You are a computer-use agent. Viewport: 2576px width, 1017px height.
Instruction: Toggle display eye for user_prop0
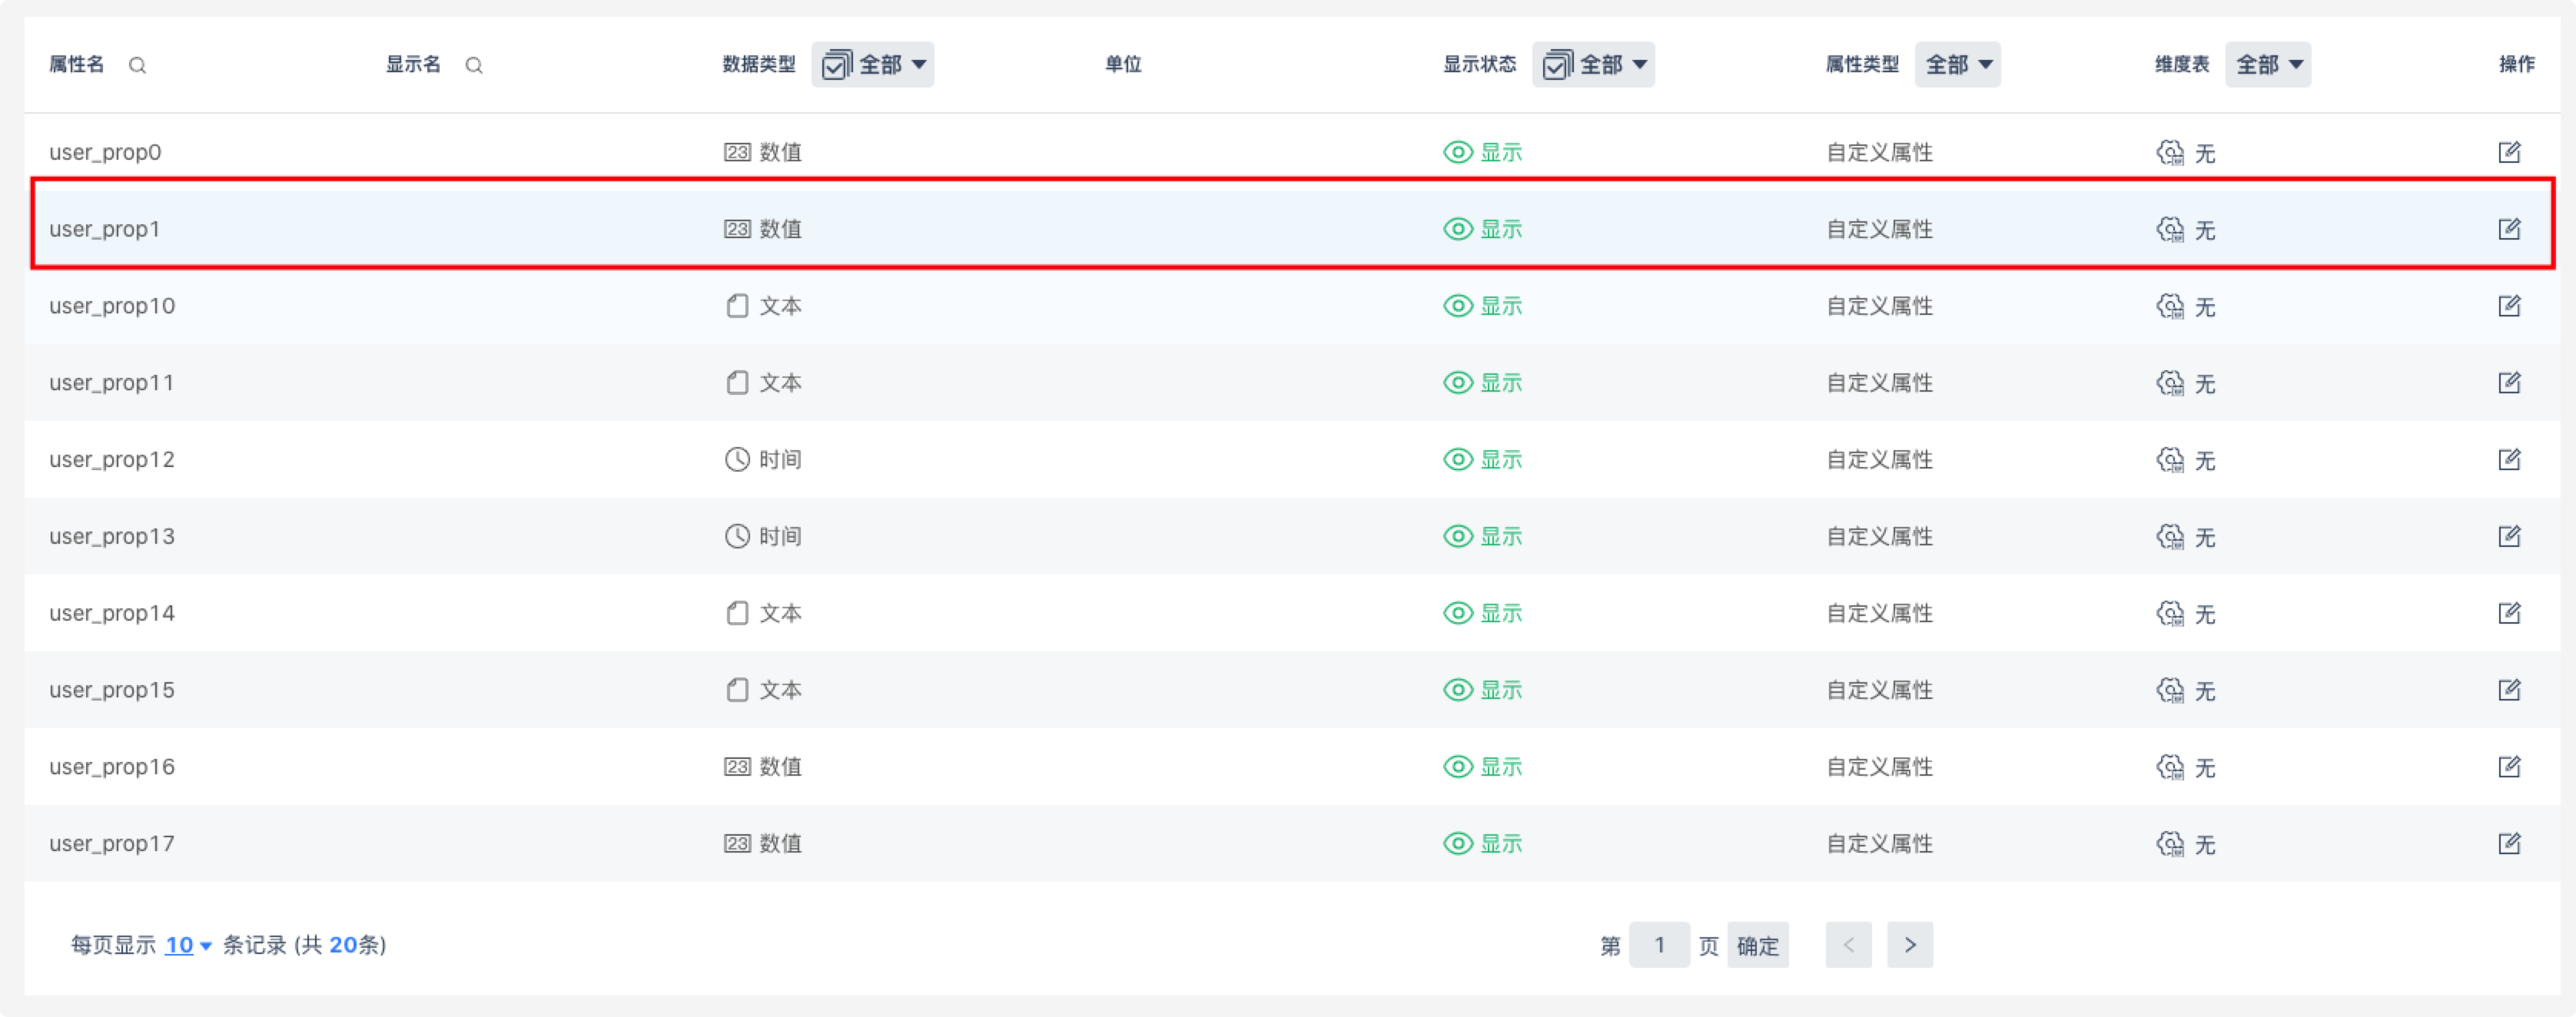pos(1458,152)
